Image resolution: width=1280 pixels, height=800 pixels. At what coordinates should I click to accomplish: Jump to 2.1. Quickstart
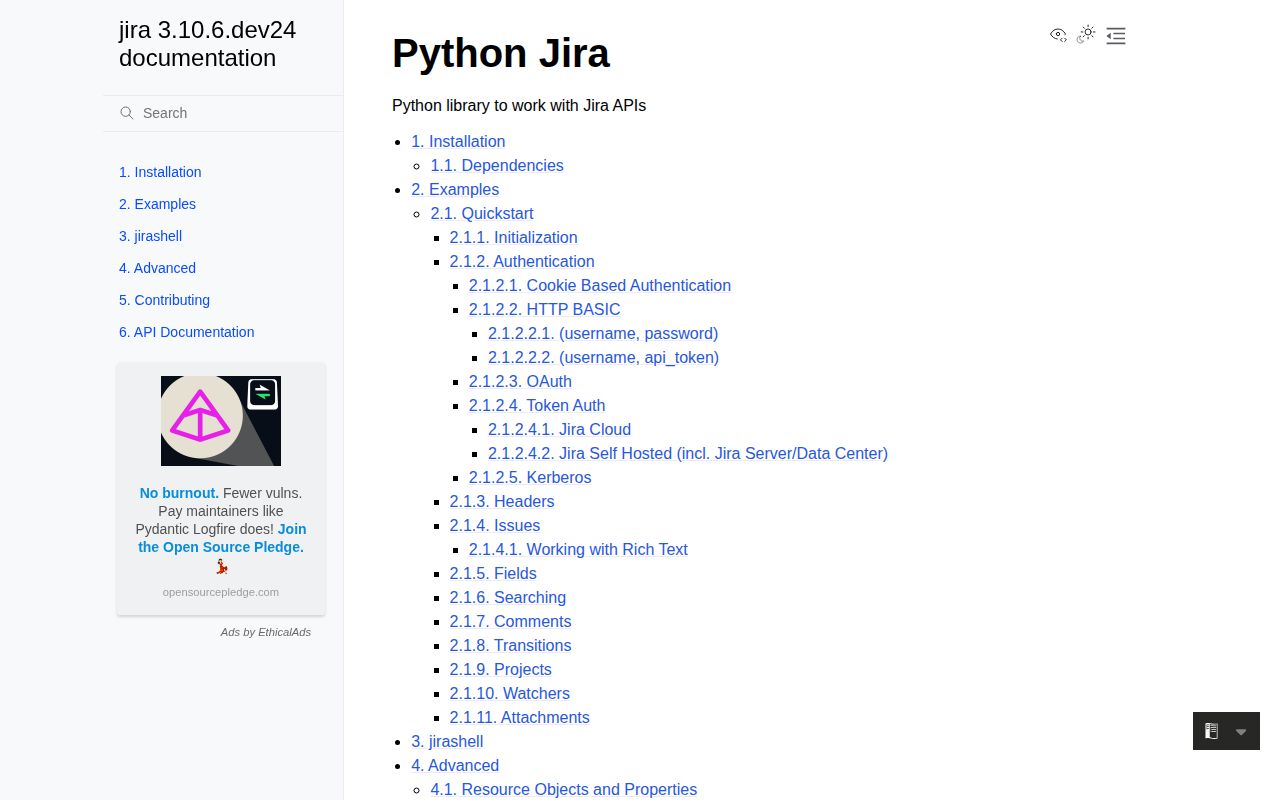point(482,213)
